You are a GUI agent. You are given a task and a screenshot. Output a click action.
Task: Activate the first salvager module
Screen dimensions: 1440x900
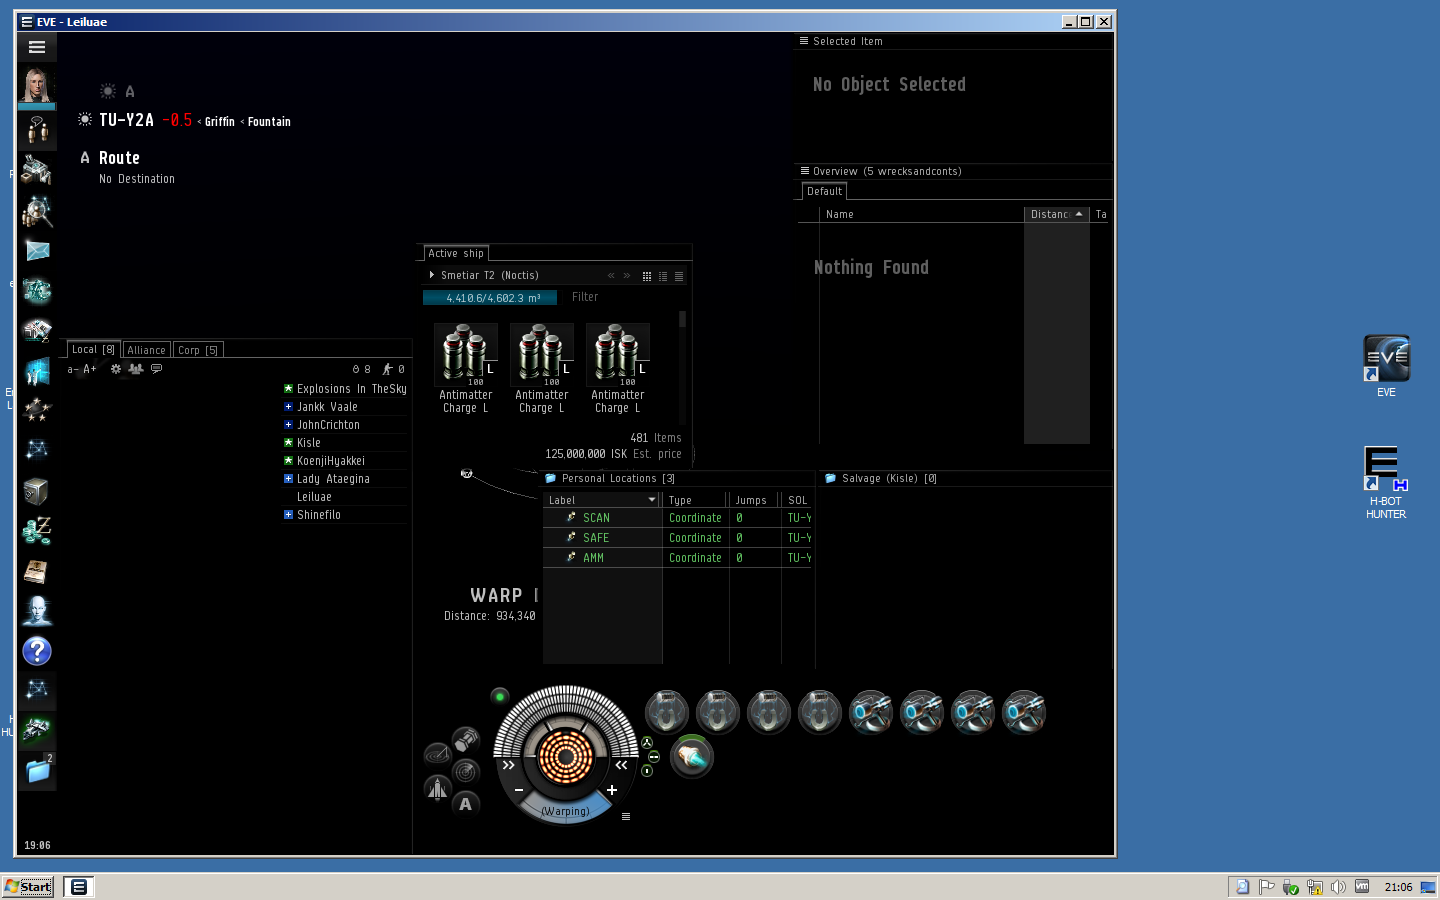click(871, 712)
